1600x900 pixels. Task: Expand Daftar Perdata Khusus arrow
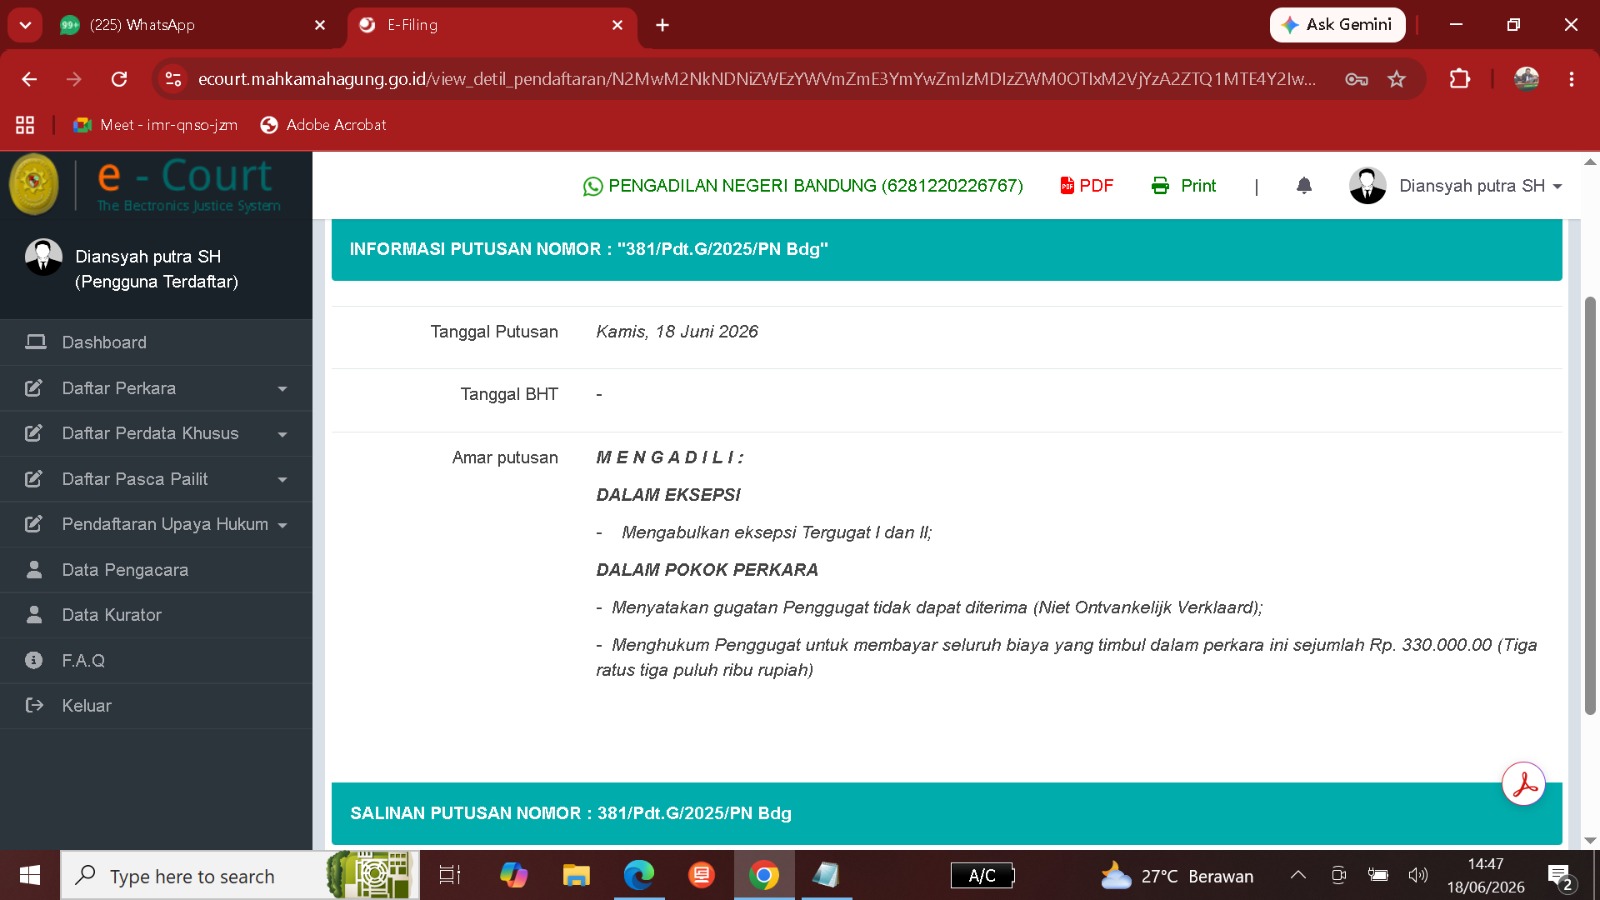[282, 434]
